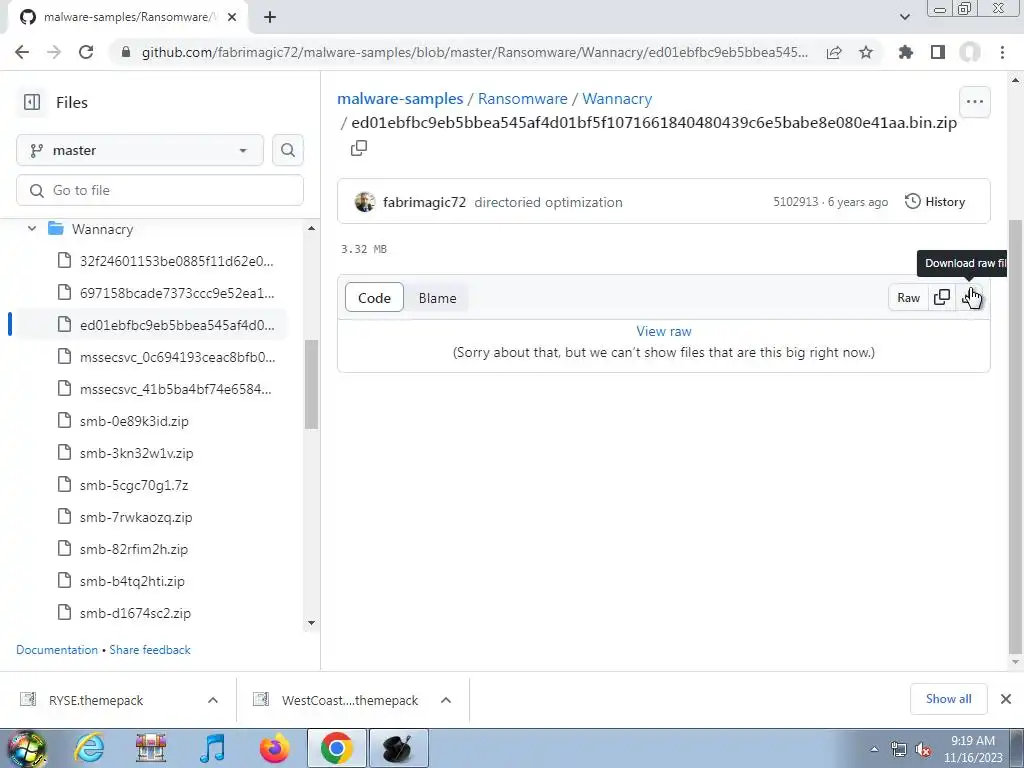This screenshot has width=1024, height=768.
Task: Launch Firefox from taskbar
Action: (275, 748)
